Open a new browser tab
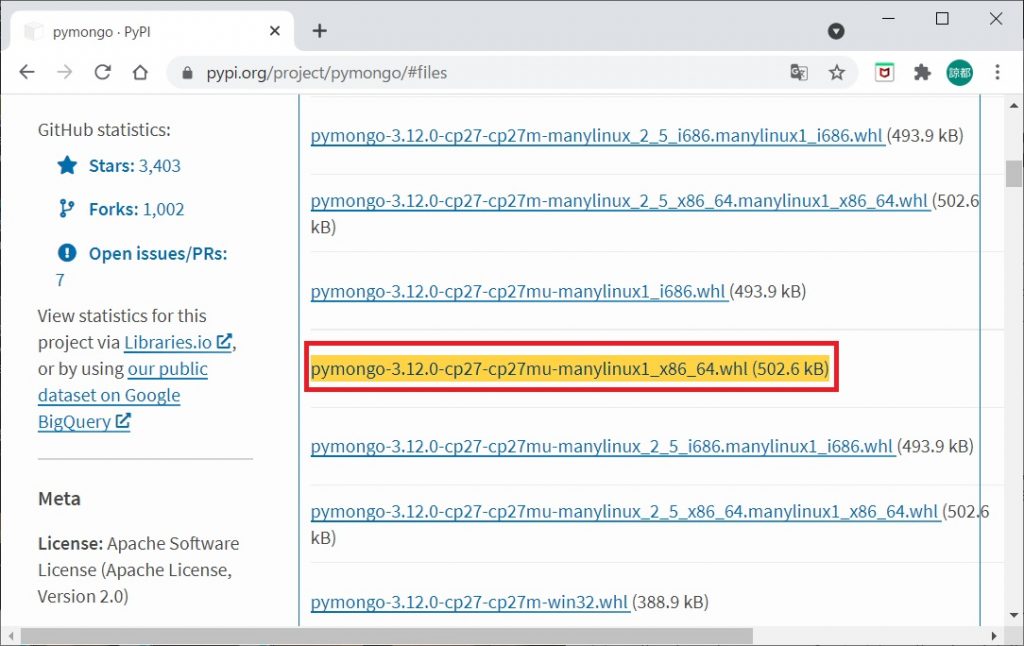Screen dimensions: 1024x646 tap(318, 31)
